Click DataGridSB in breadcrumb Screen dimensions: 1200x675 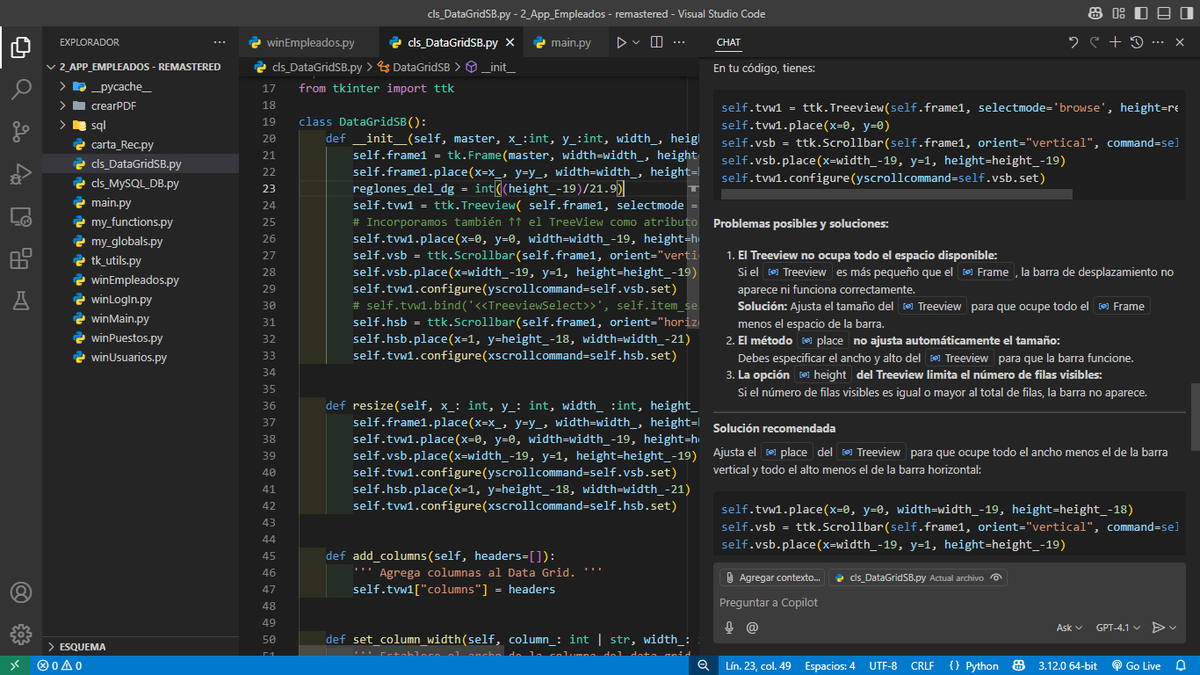tap(421, 67)
